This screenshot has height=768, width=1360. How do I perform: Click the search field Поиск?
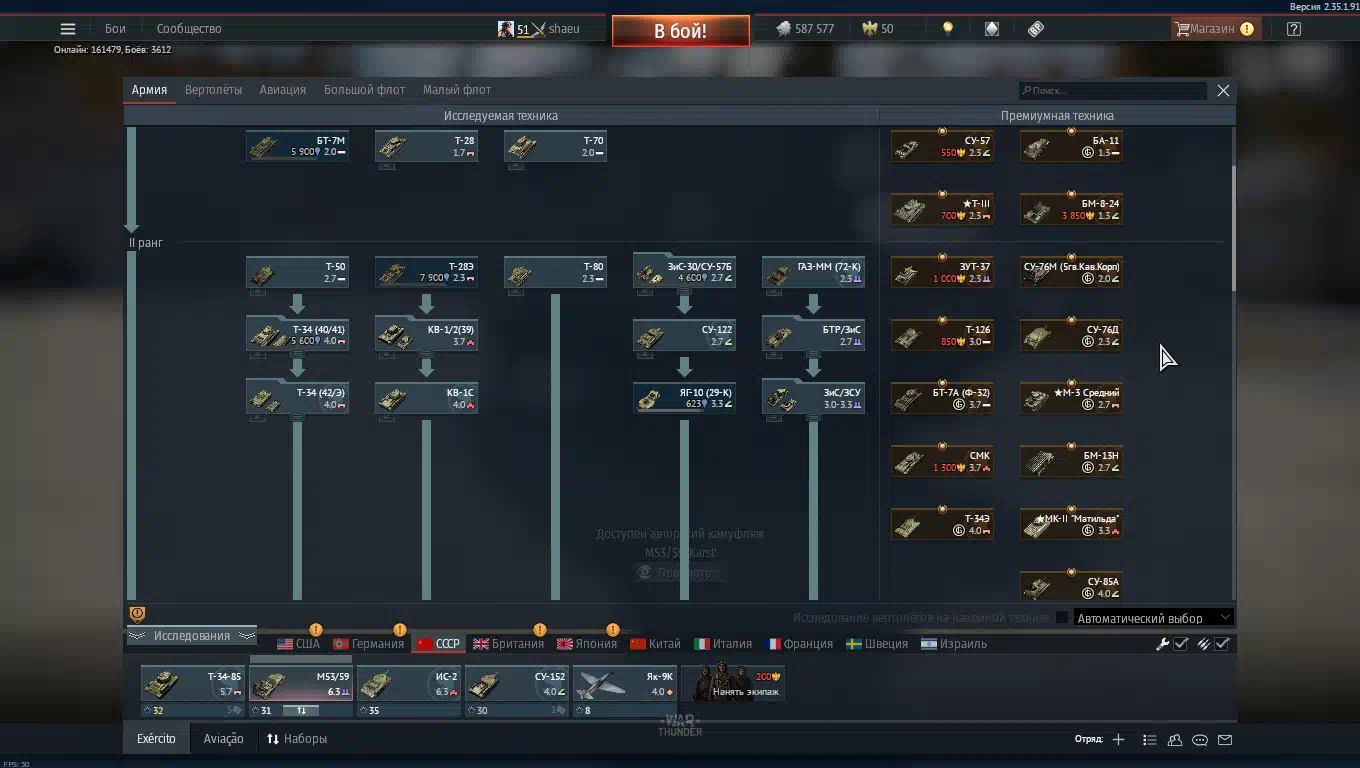click(x=1112, y=90)
